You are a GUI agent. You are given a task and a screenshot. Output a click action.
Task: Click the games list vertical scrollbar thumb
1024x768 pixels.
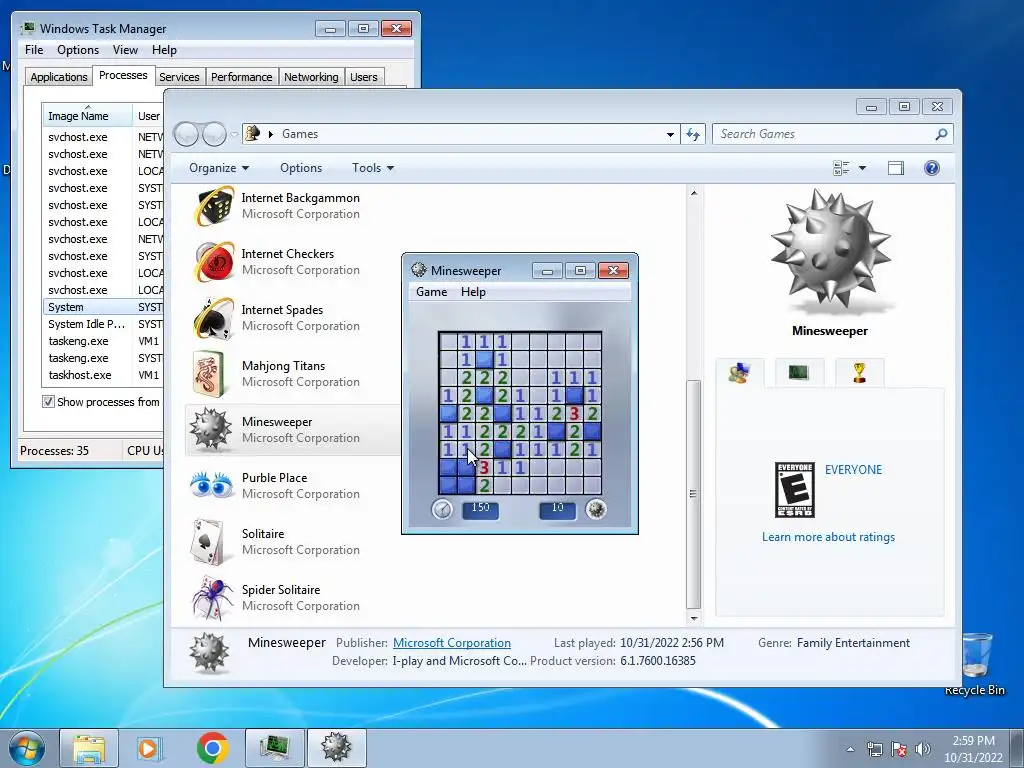(x=694, y=494)
